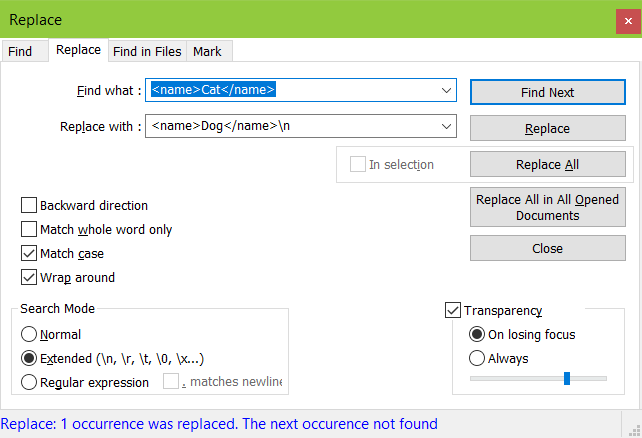
Task: Click the transparency slider handle
Action: [x=567, y=378]
